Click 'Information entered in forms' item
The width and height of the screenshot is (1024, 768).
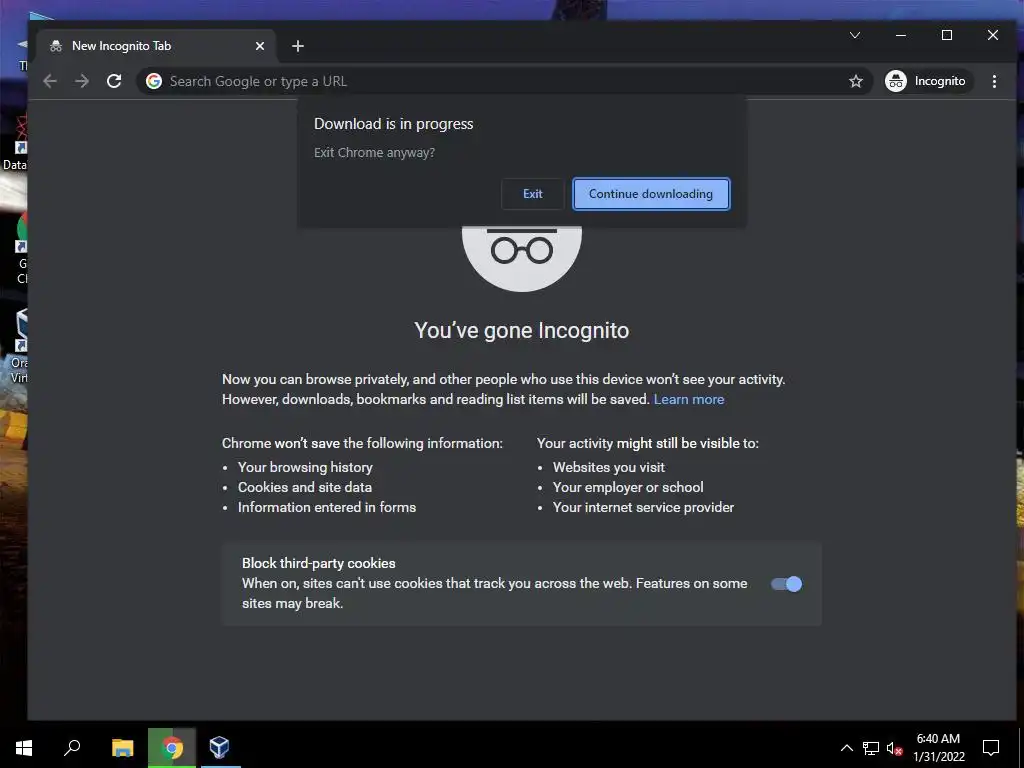pyautogui.click(x=327, y=507)
